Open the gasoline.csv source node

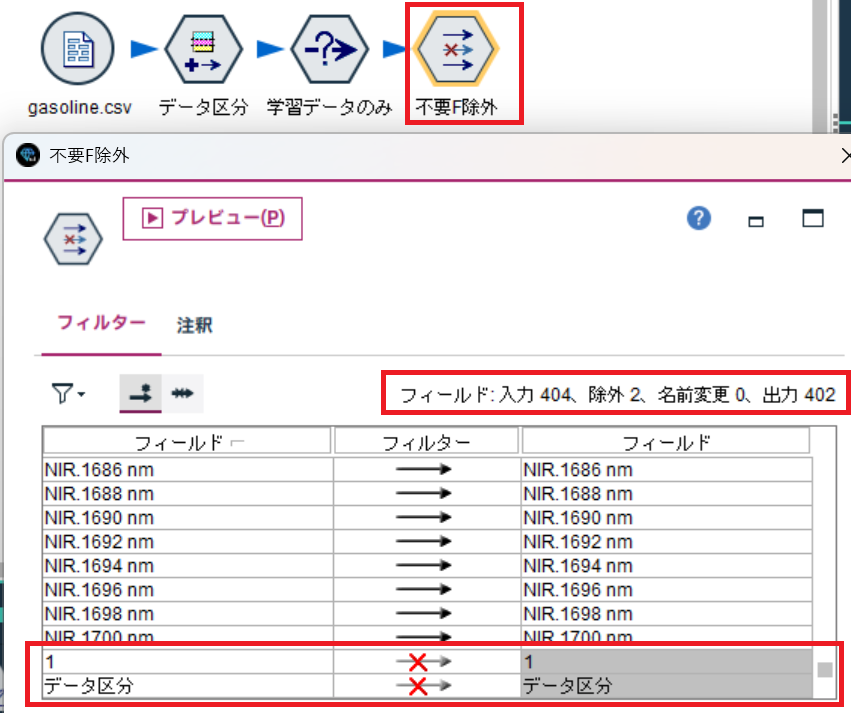pyautogui.click(x=77, y=50)
